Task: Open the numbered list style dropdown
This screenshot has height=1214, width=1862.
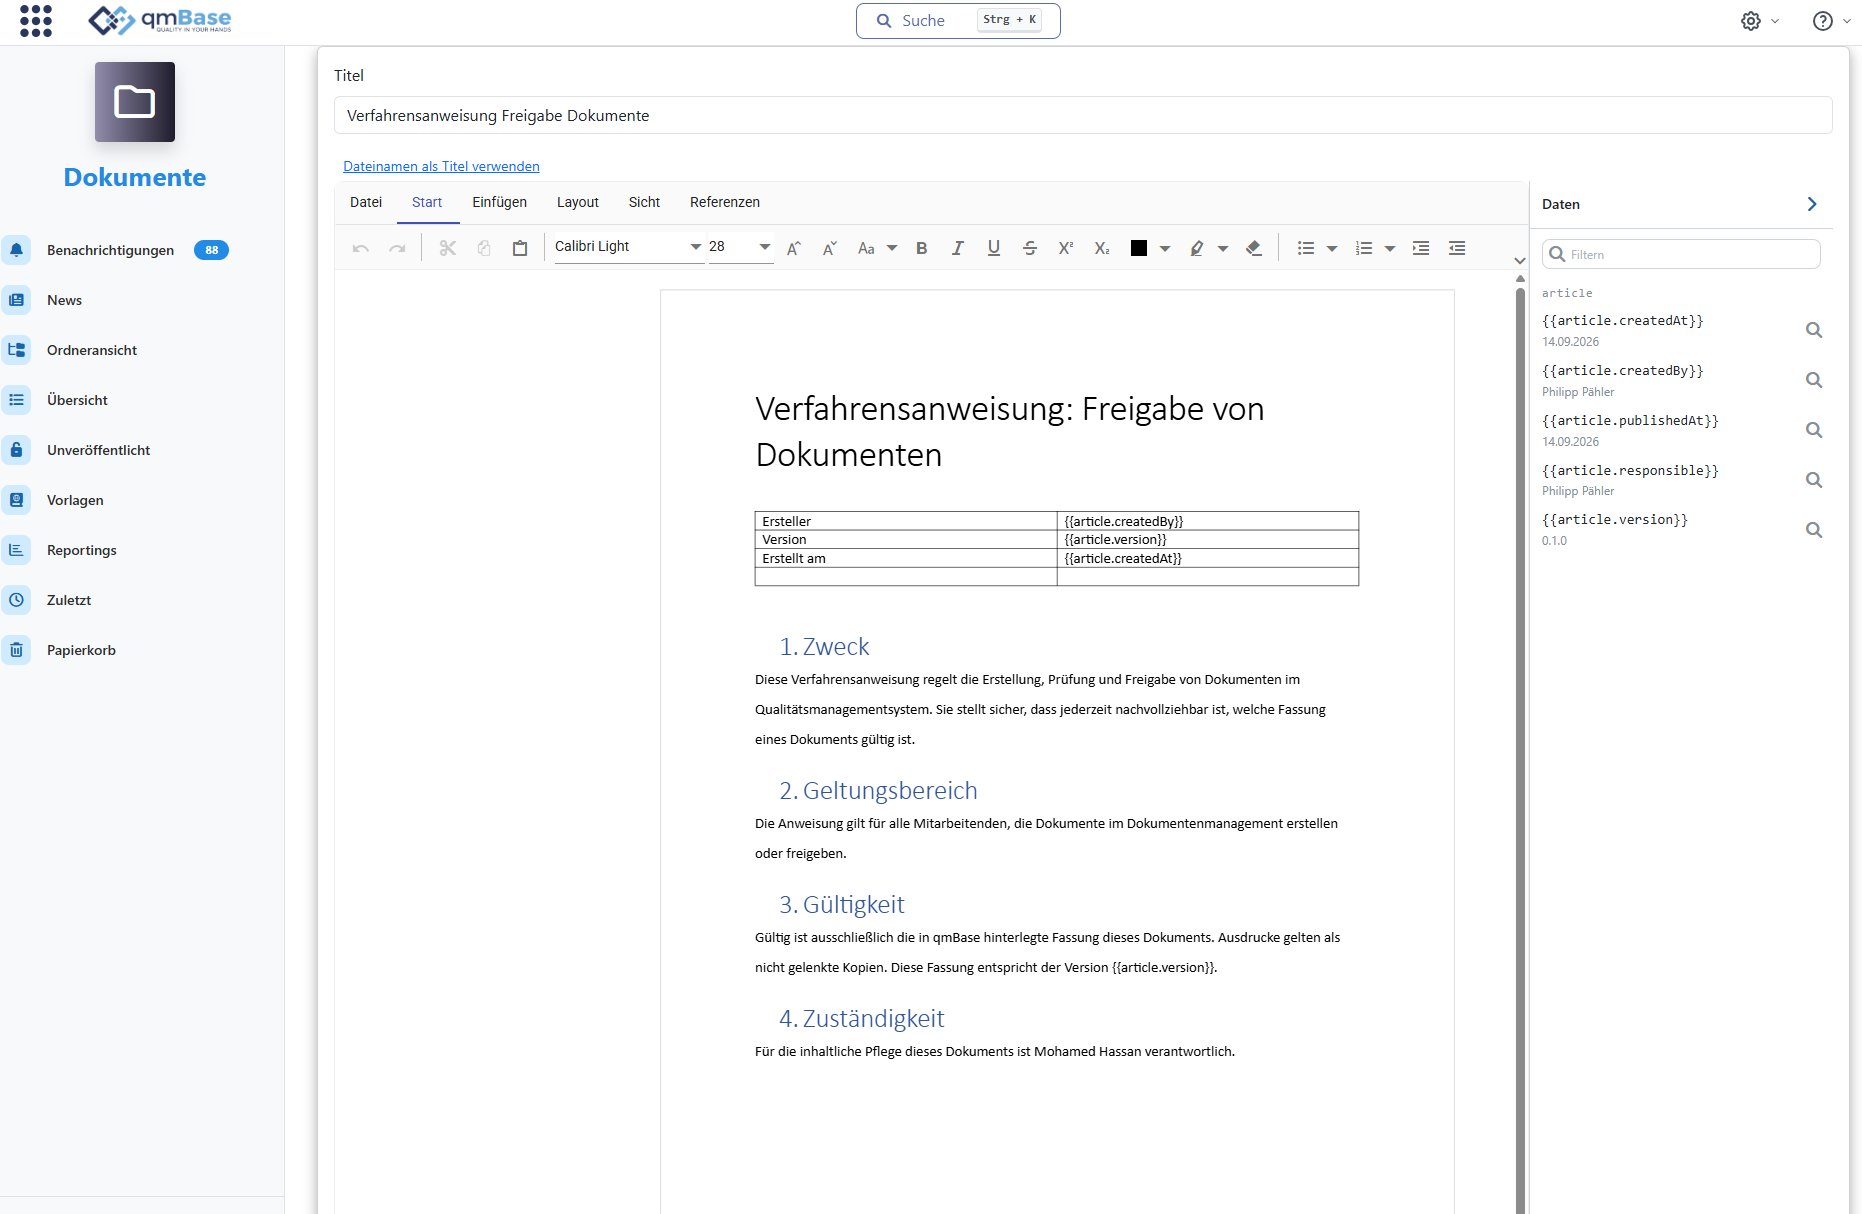Action: pyautogui.click(x=1390, y=249)
